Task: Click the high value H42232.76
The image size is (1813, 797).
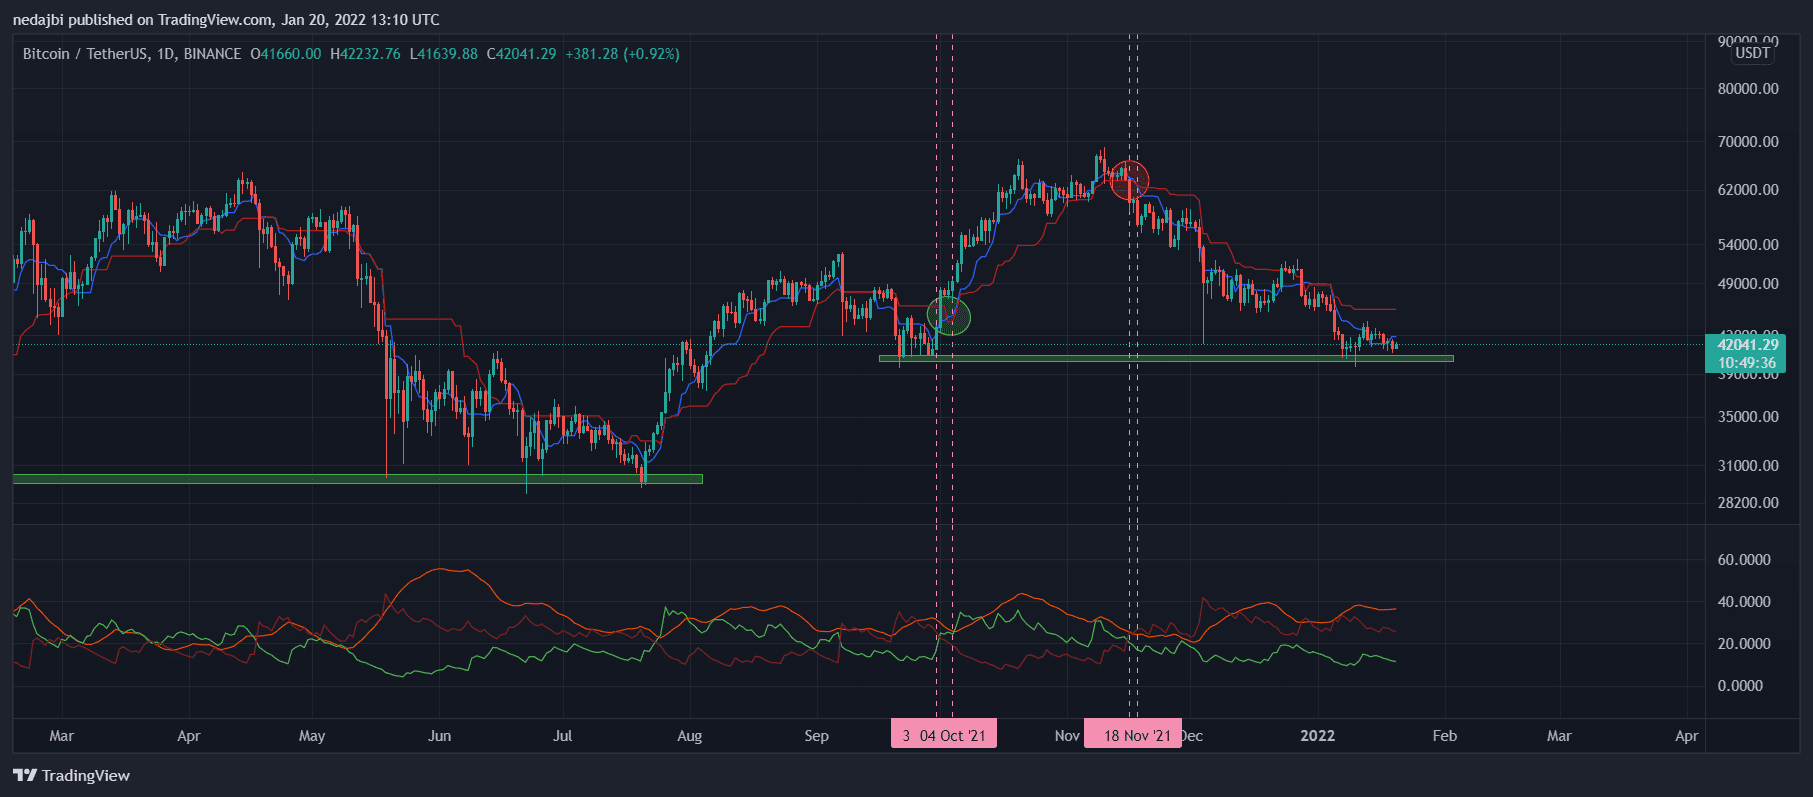Action: click(x=365, y=54)
